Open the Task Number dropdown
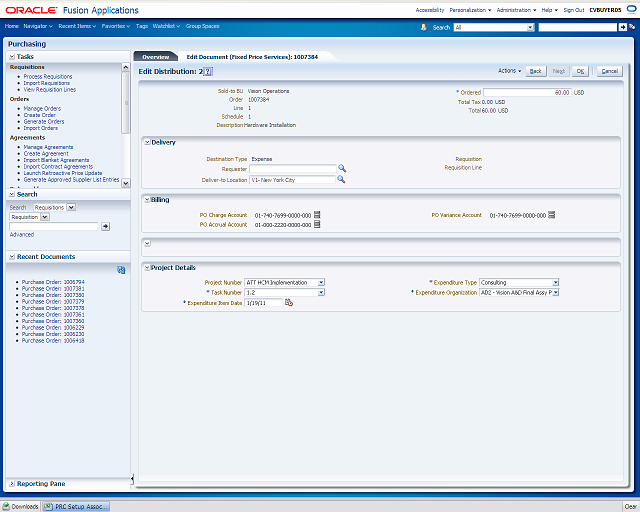 coord(321,292)
